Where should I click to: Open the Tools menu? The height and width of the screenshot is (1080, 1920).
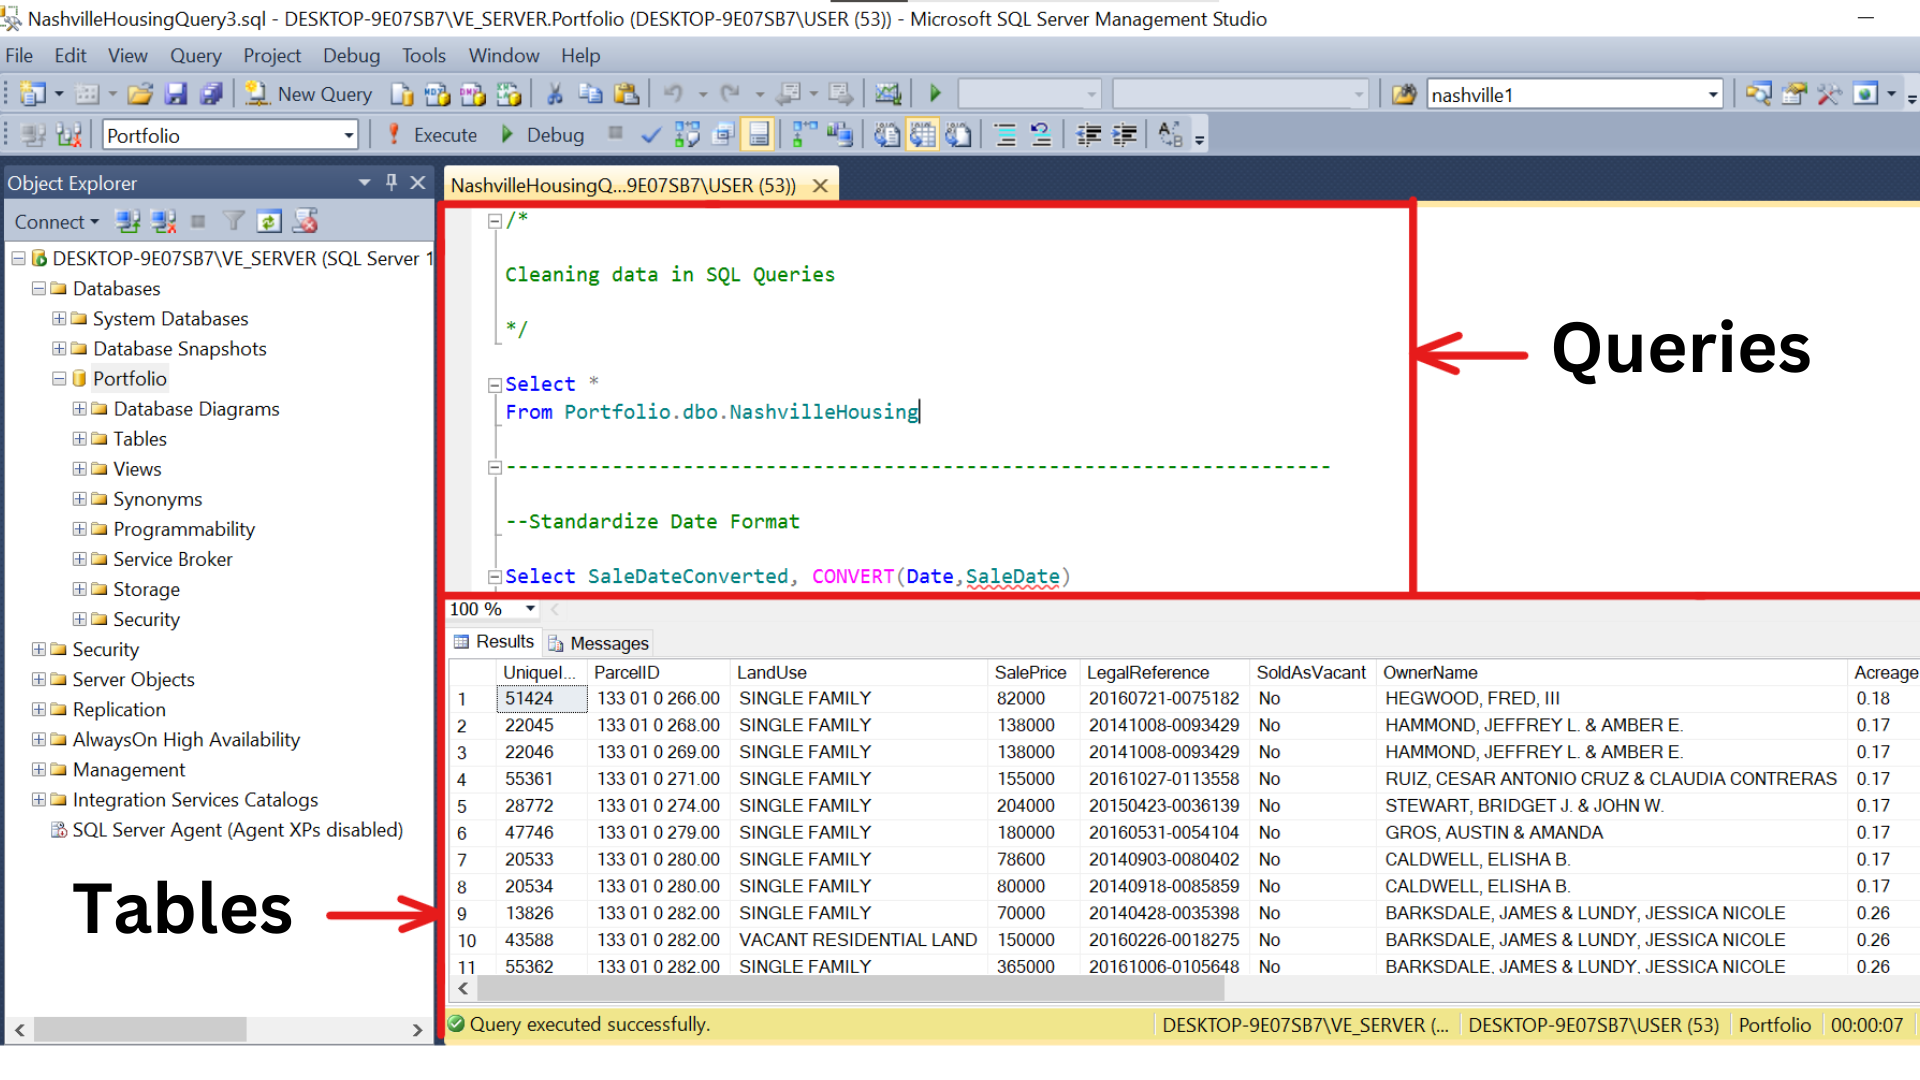pyautogui.click(x=424, y=56)
